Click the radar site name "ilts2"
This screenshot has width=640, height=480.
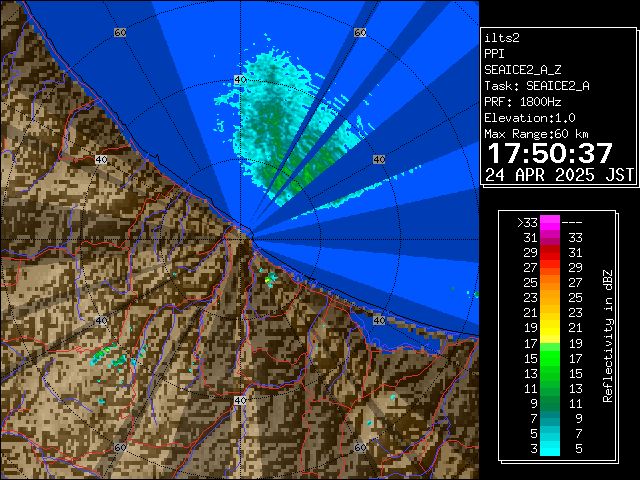[x=502, y=38]
